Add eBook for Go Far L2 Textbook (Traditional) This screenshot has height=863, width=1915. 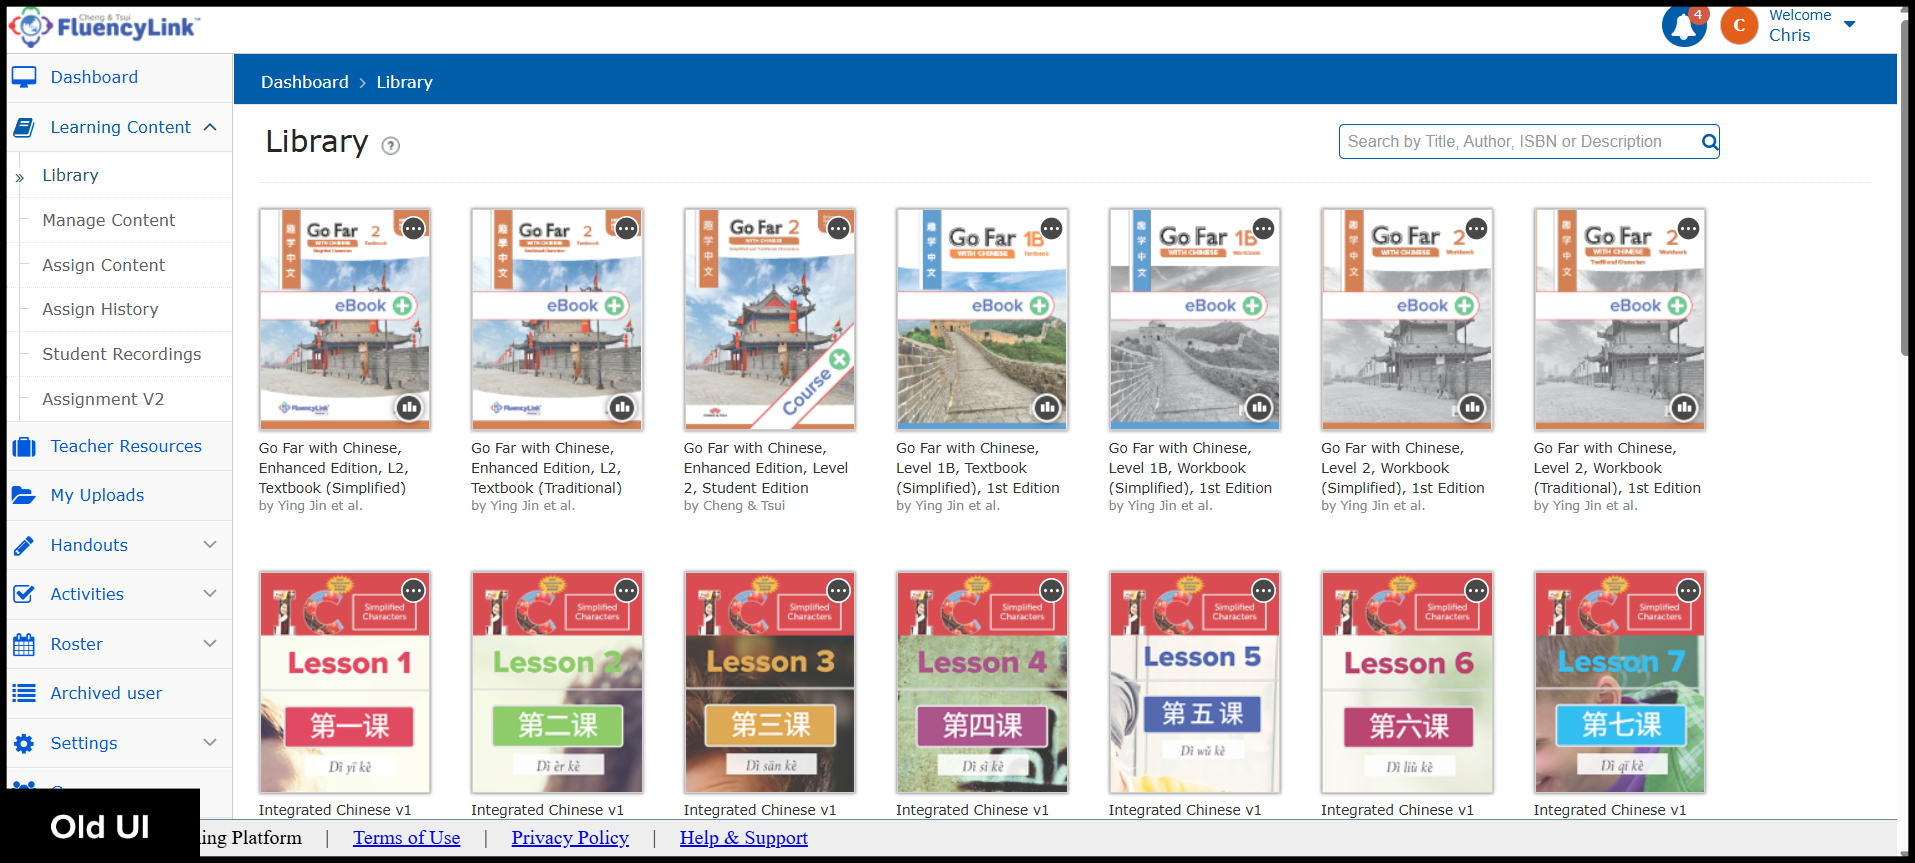614,306
